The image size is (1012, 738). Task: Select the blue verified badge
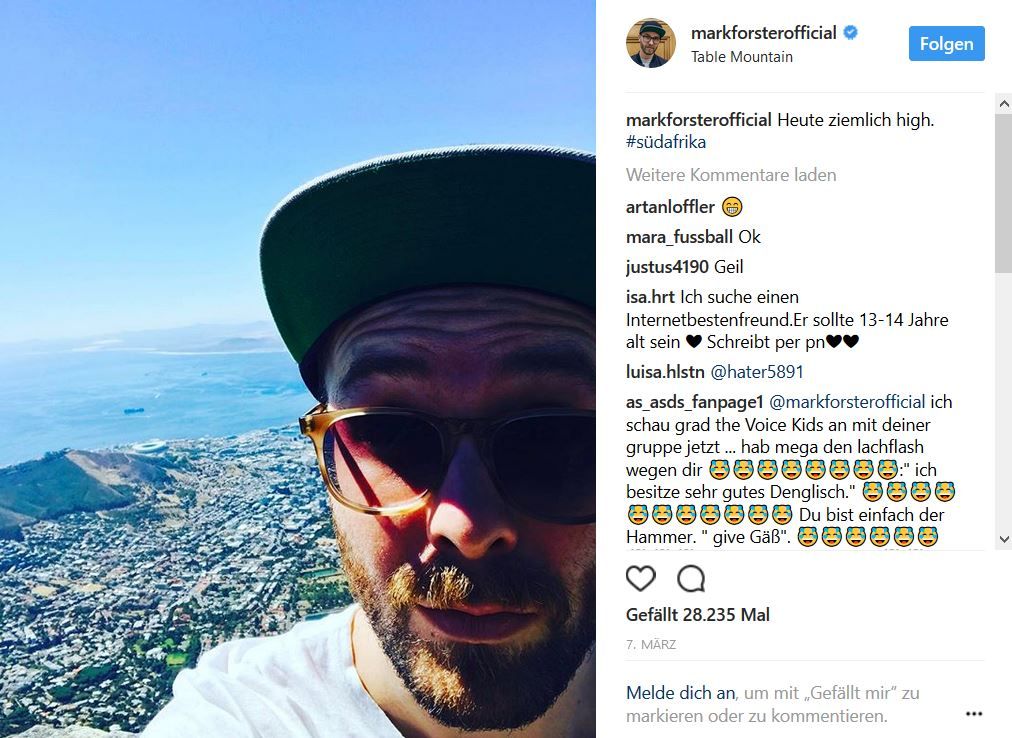(851, 32)
